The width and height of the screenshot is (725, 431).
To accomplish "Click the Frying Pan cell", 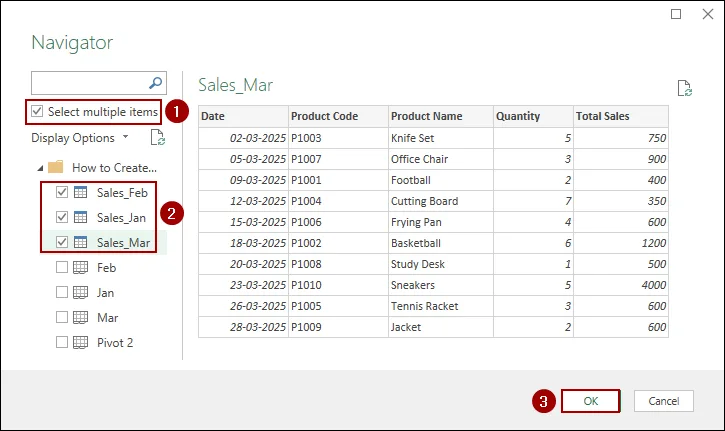I will 441,222.
